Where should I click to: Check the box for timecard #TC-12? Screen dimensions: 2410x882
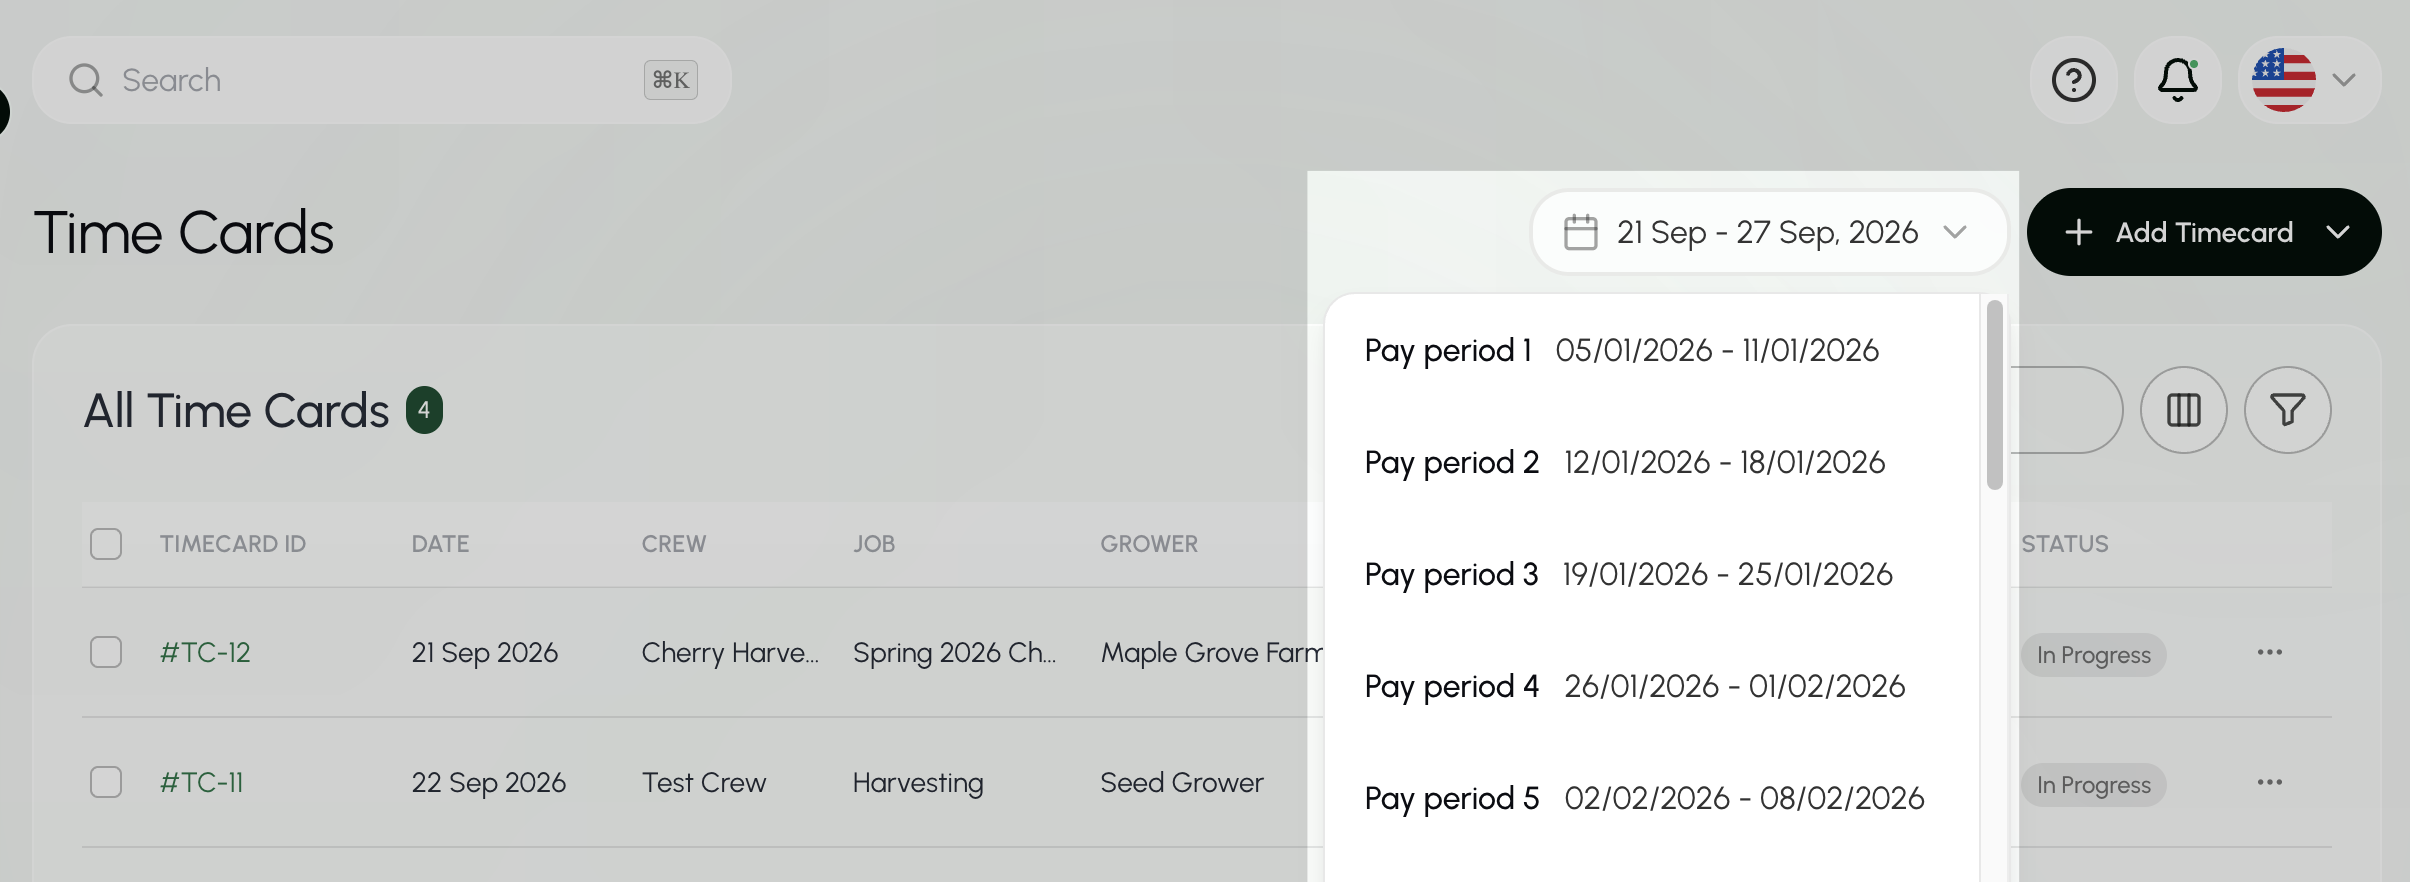[x=106, y=652]
